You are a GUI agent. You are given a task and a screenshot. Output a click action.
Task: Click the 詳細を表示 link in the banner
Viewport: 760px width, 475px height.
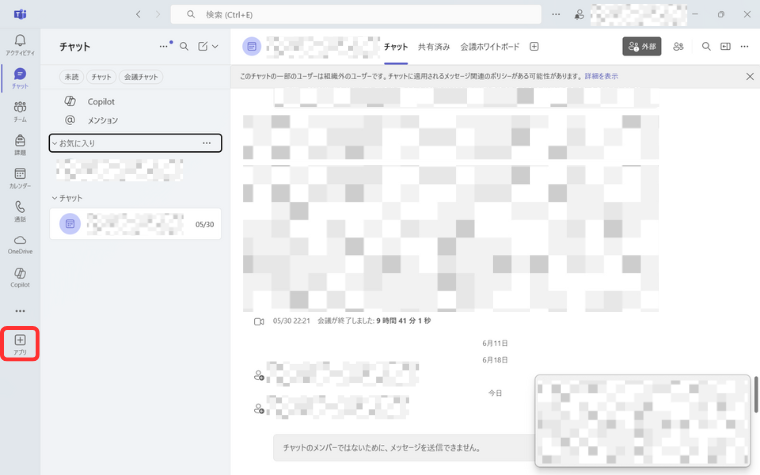601,76
